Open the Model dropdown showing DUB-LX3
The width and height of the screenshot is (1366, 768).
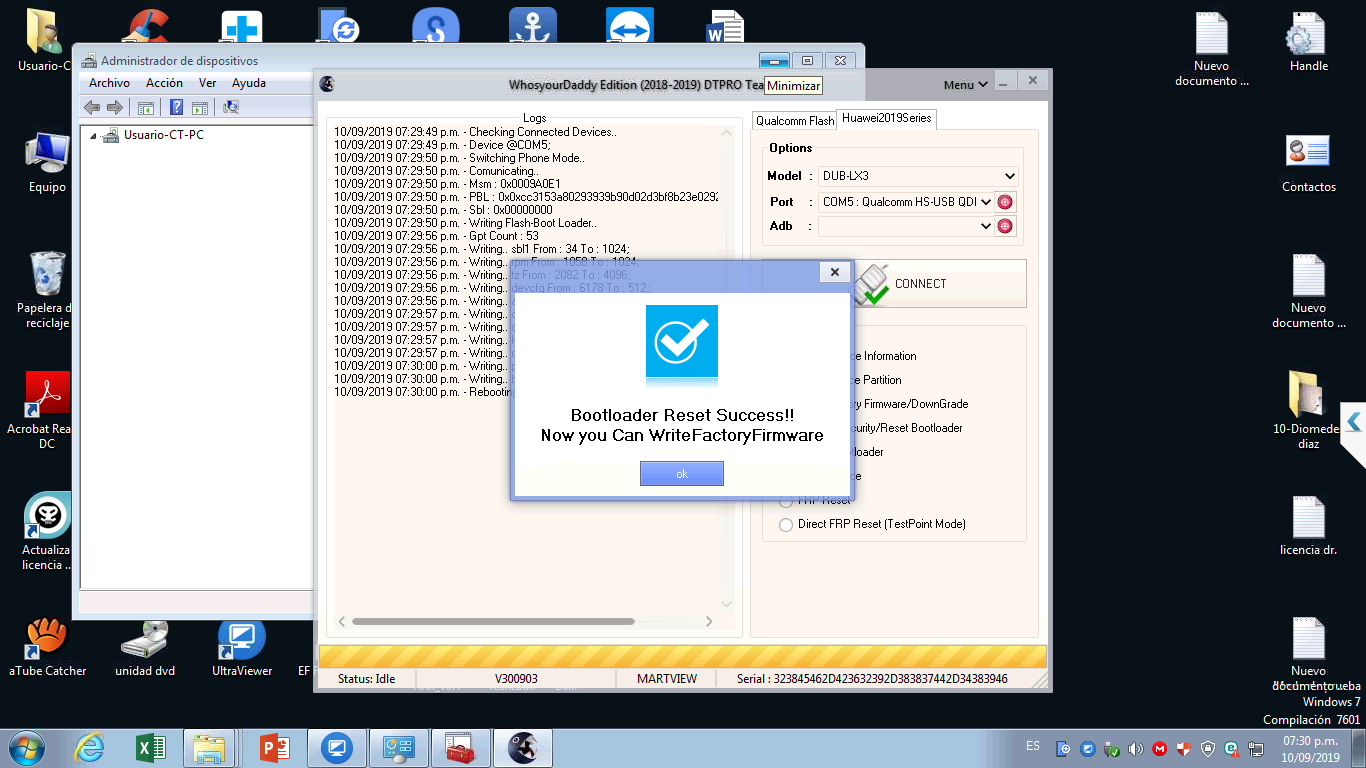[x=918, y=176]
